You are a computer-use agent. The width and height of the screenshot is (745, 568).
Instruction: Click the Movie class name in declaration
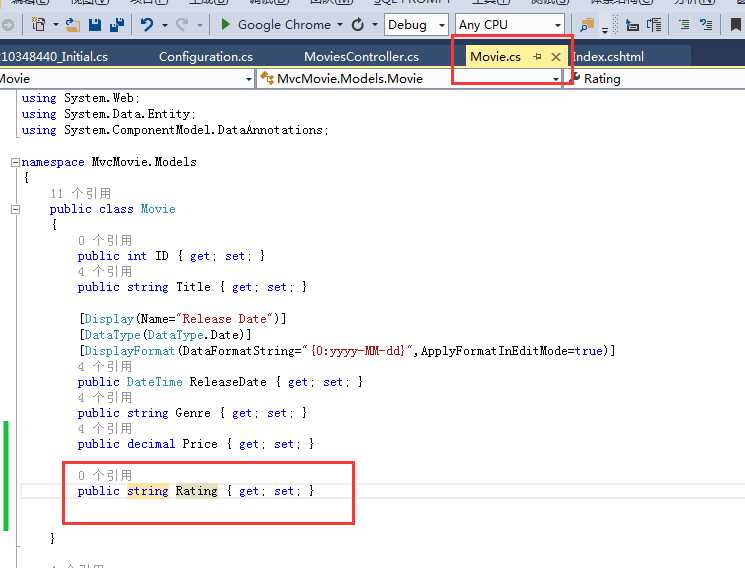tap(158, 209)
